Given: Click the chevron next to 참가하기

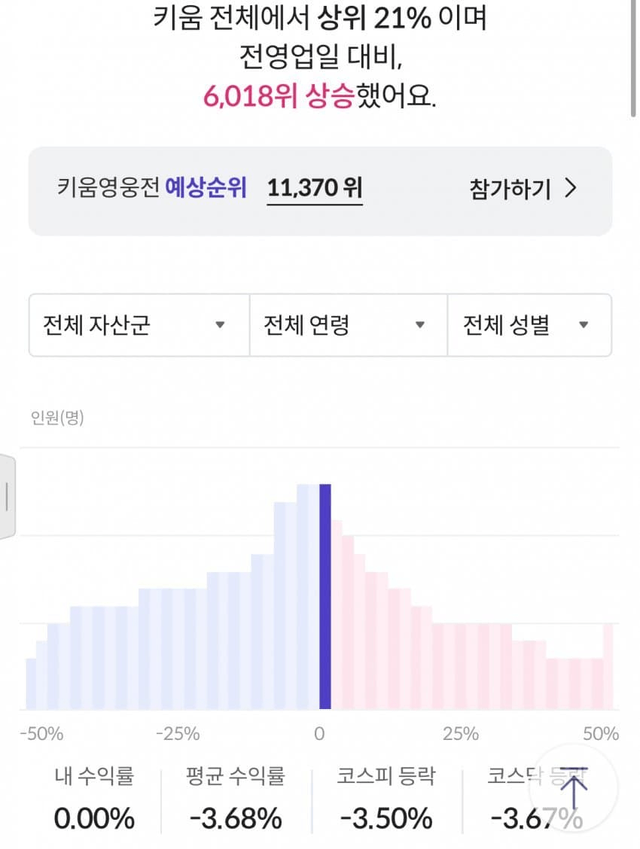Looking at the screenshot, I should pyautogui.click(x=571, y=189).
